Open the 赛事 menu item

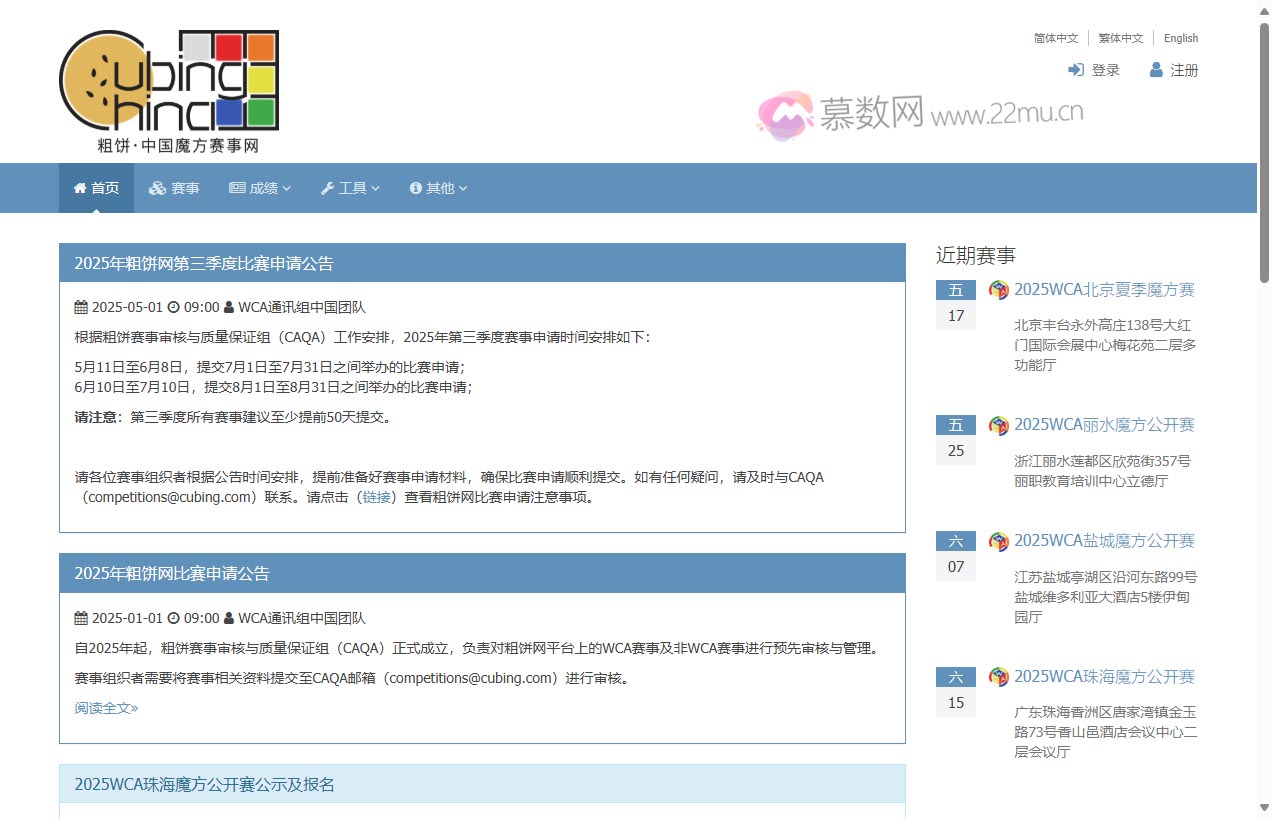click(x=175, y=187)
